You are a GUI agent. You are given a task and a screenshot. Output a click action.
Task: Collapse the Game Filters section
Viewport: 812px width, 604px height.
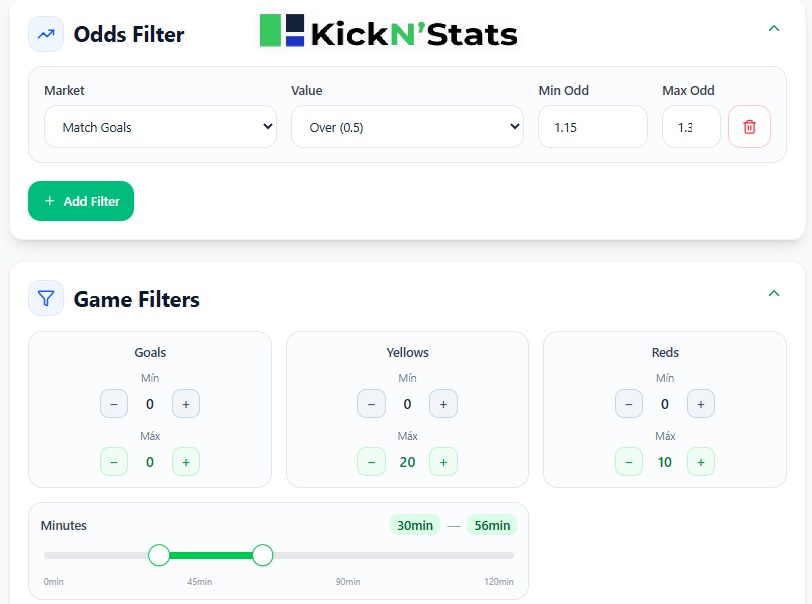pyautogui.click(x=774, y=293)
